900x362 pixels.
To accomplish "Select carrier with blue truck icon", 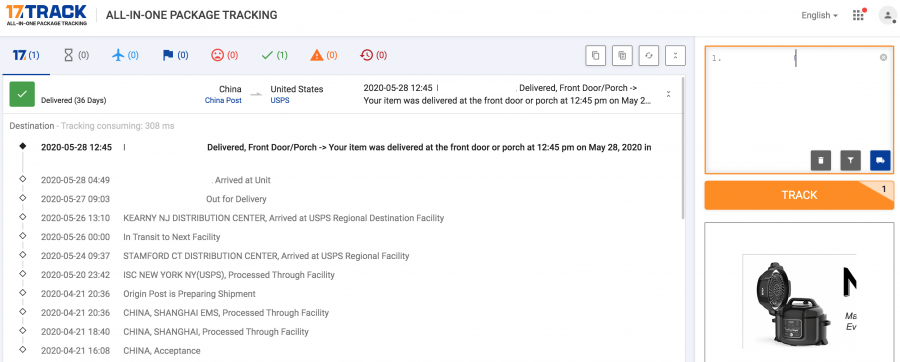I will coord(880,160).
